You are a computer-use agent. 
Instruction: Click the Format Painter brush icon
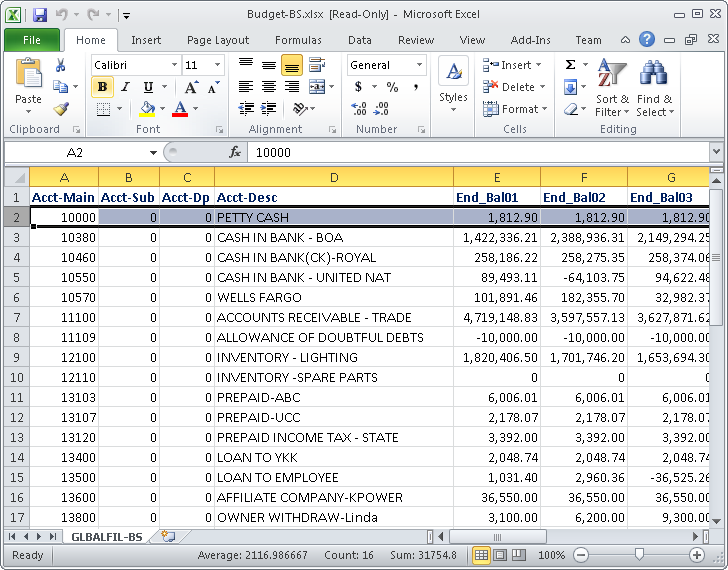click(61, 109)
